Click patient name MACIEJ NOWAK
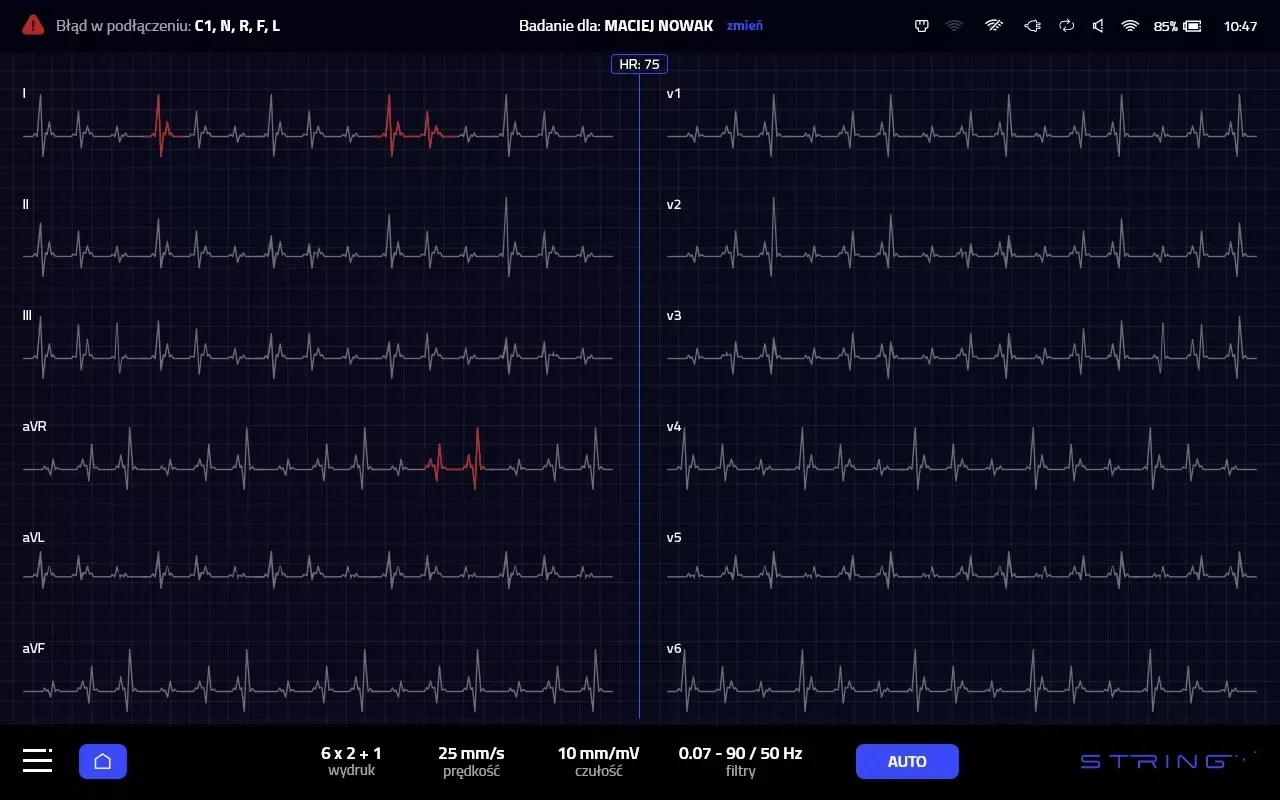 (658, 26)
